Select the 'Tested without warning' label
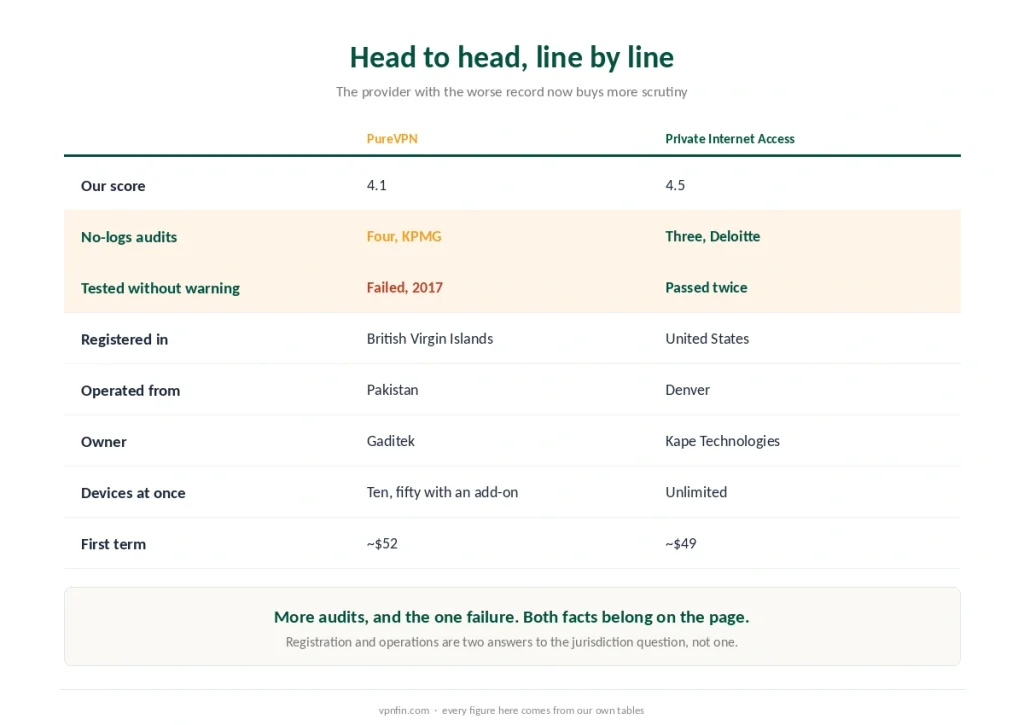1024x725 pixels. 160,288
